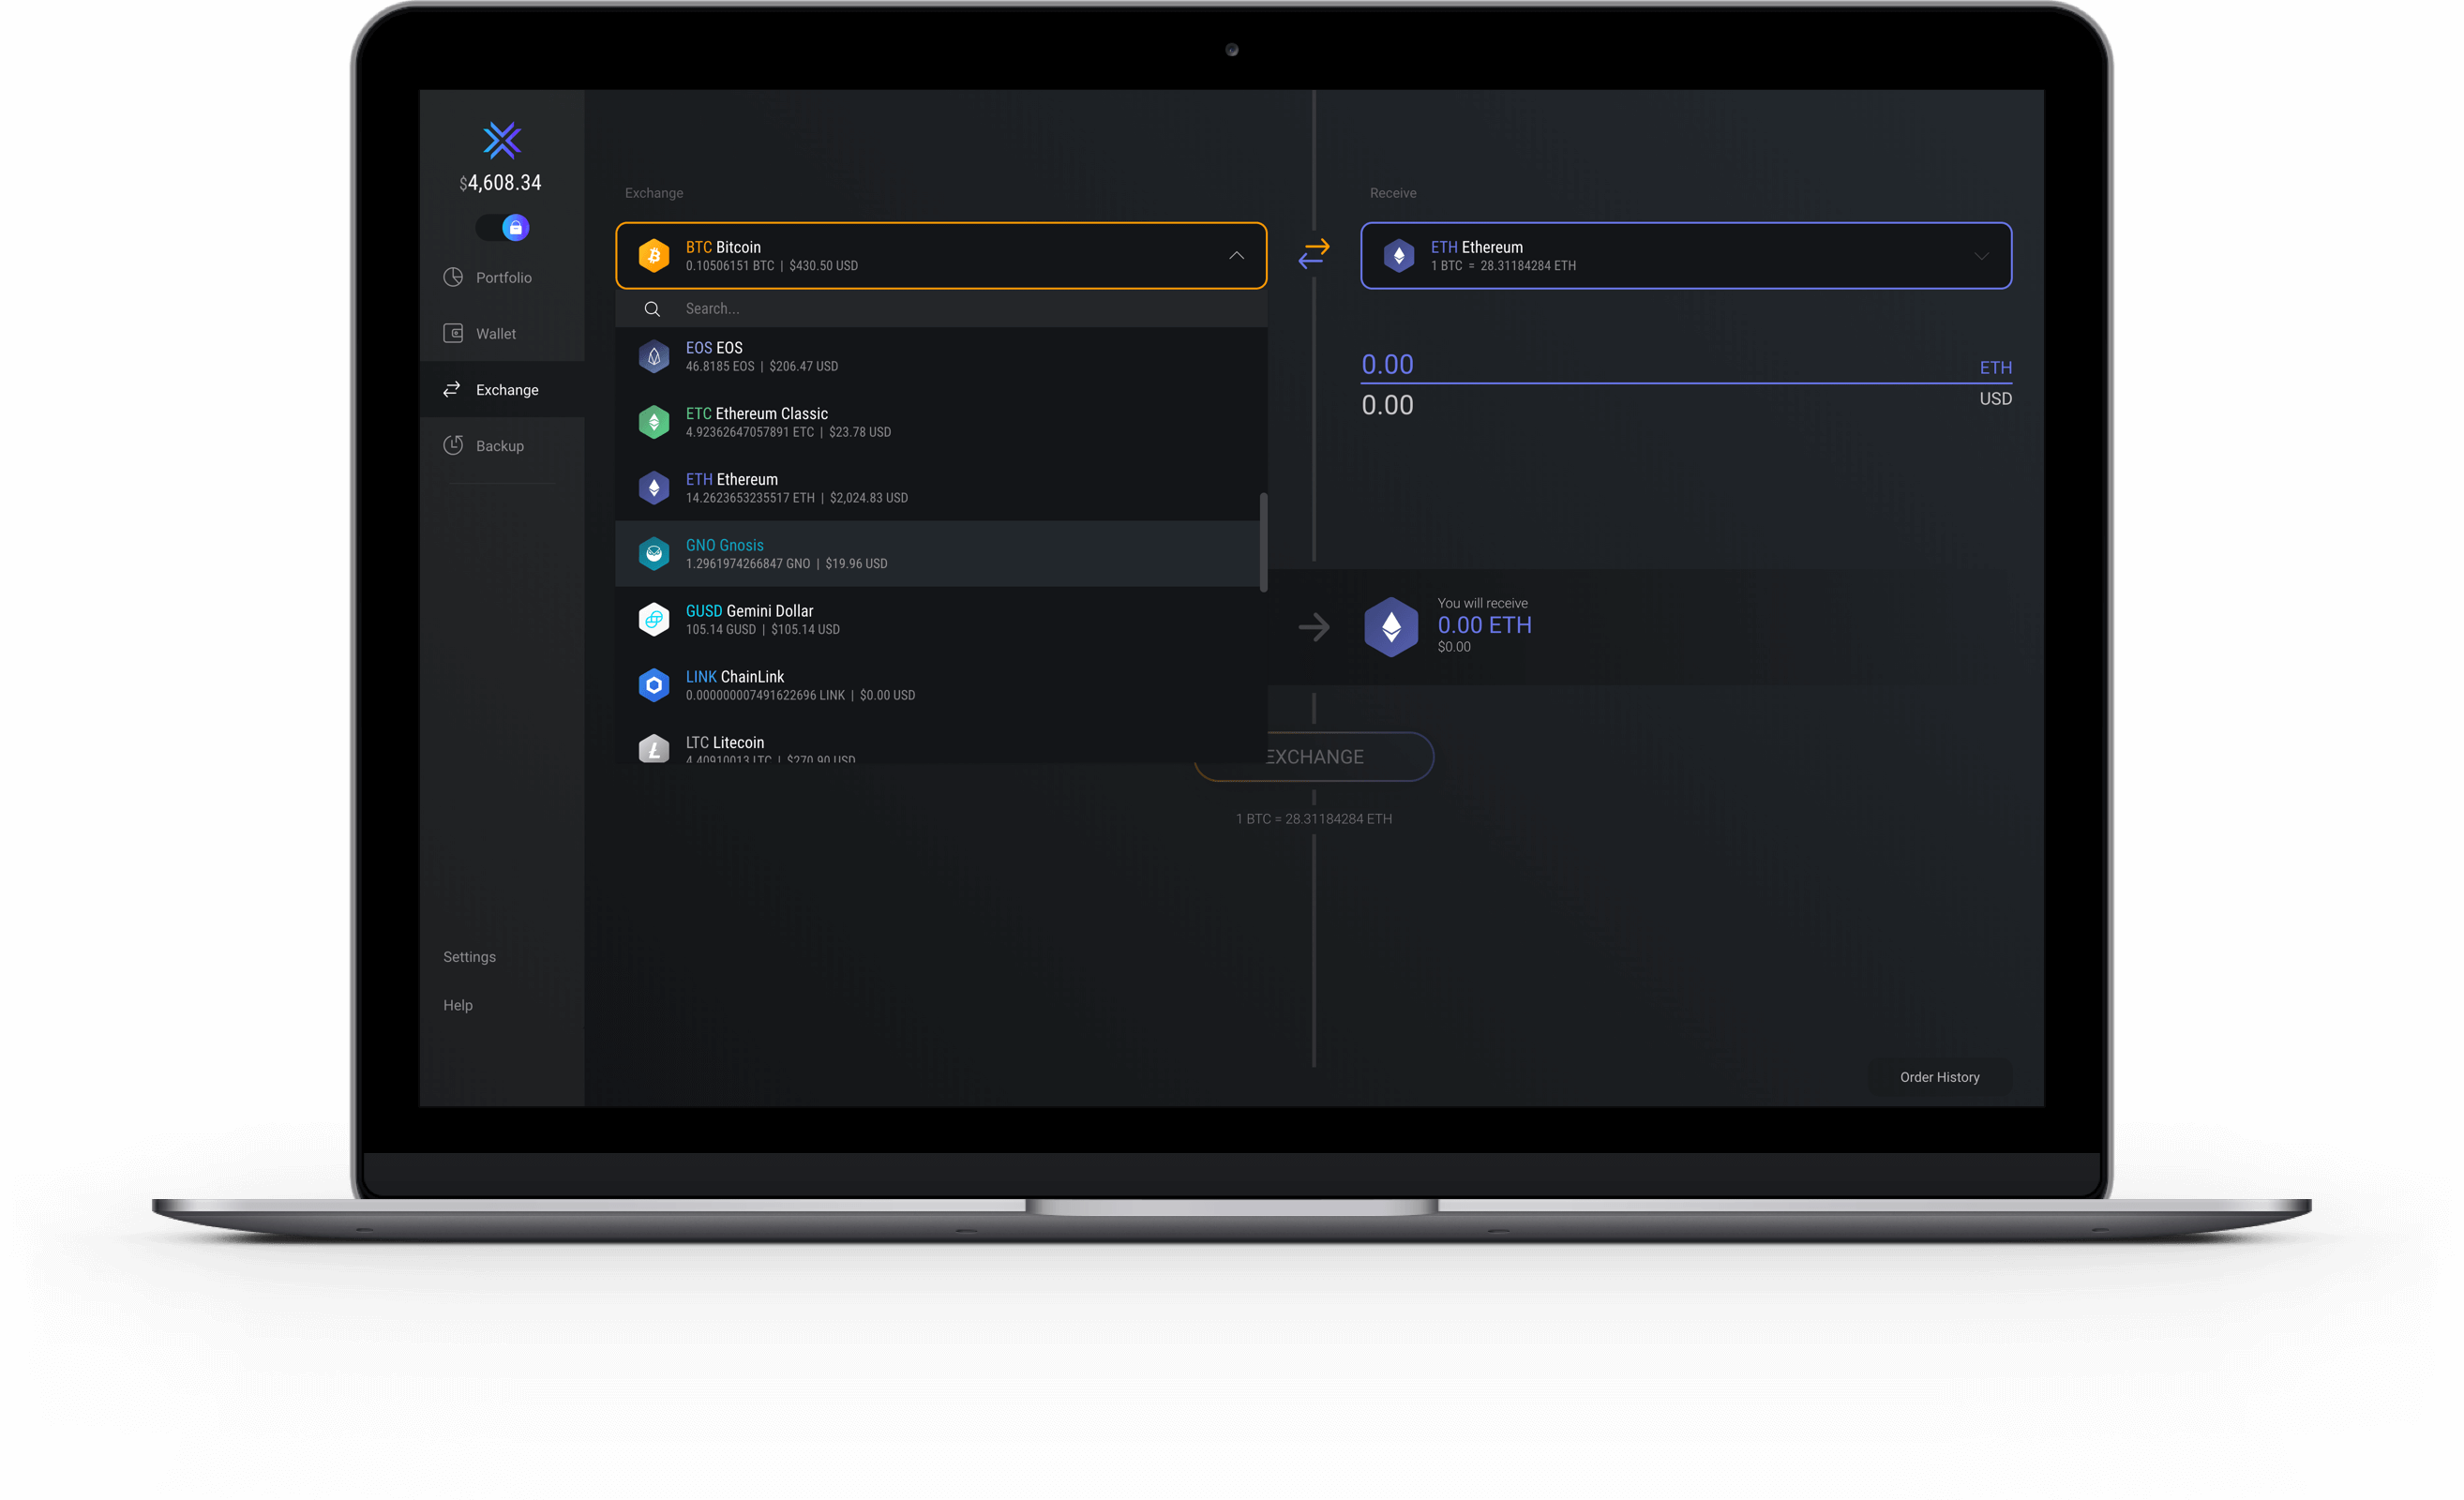Collapse the BTC Bitcoin dropdown chevron

[x=1236, y=256]
